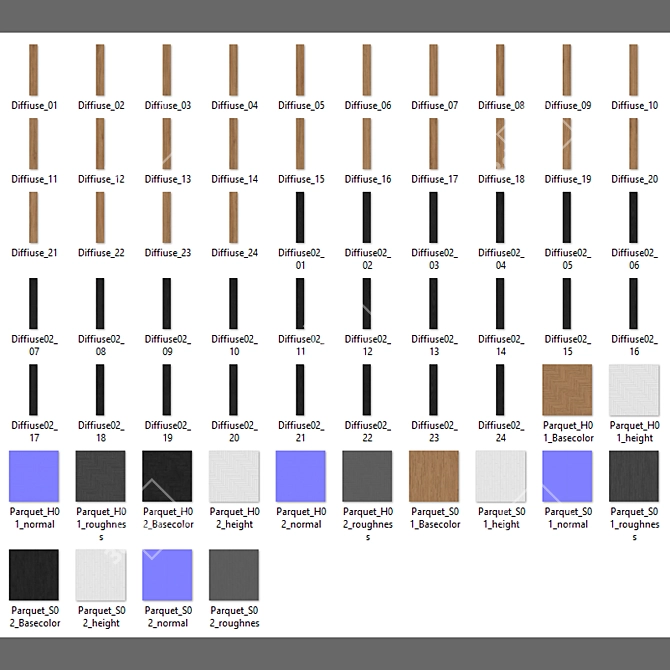Click the Diffiuse_10 file thumbnail

coord(634,70)
